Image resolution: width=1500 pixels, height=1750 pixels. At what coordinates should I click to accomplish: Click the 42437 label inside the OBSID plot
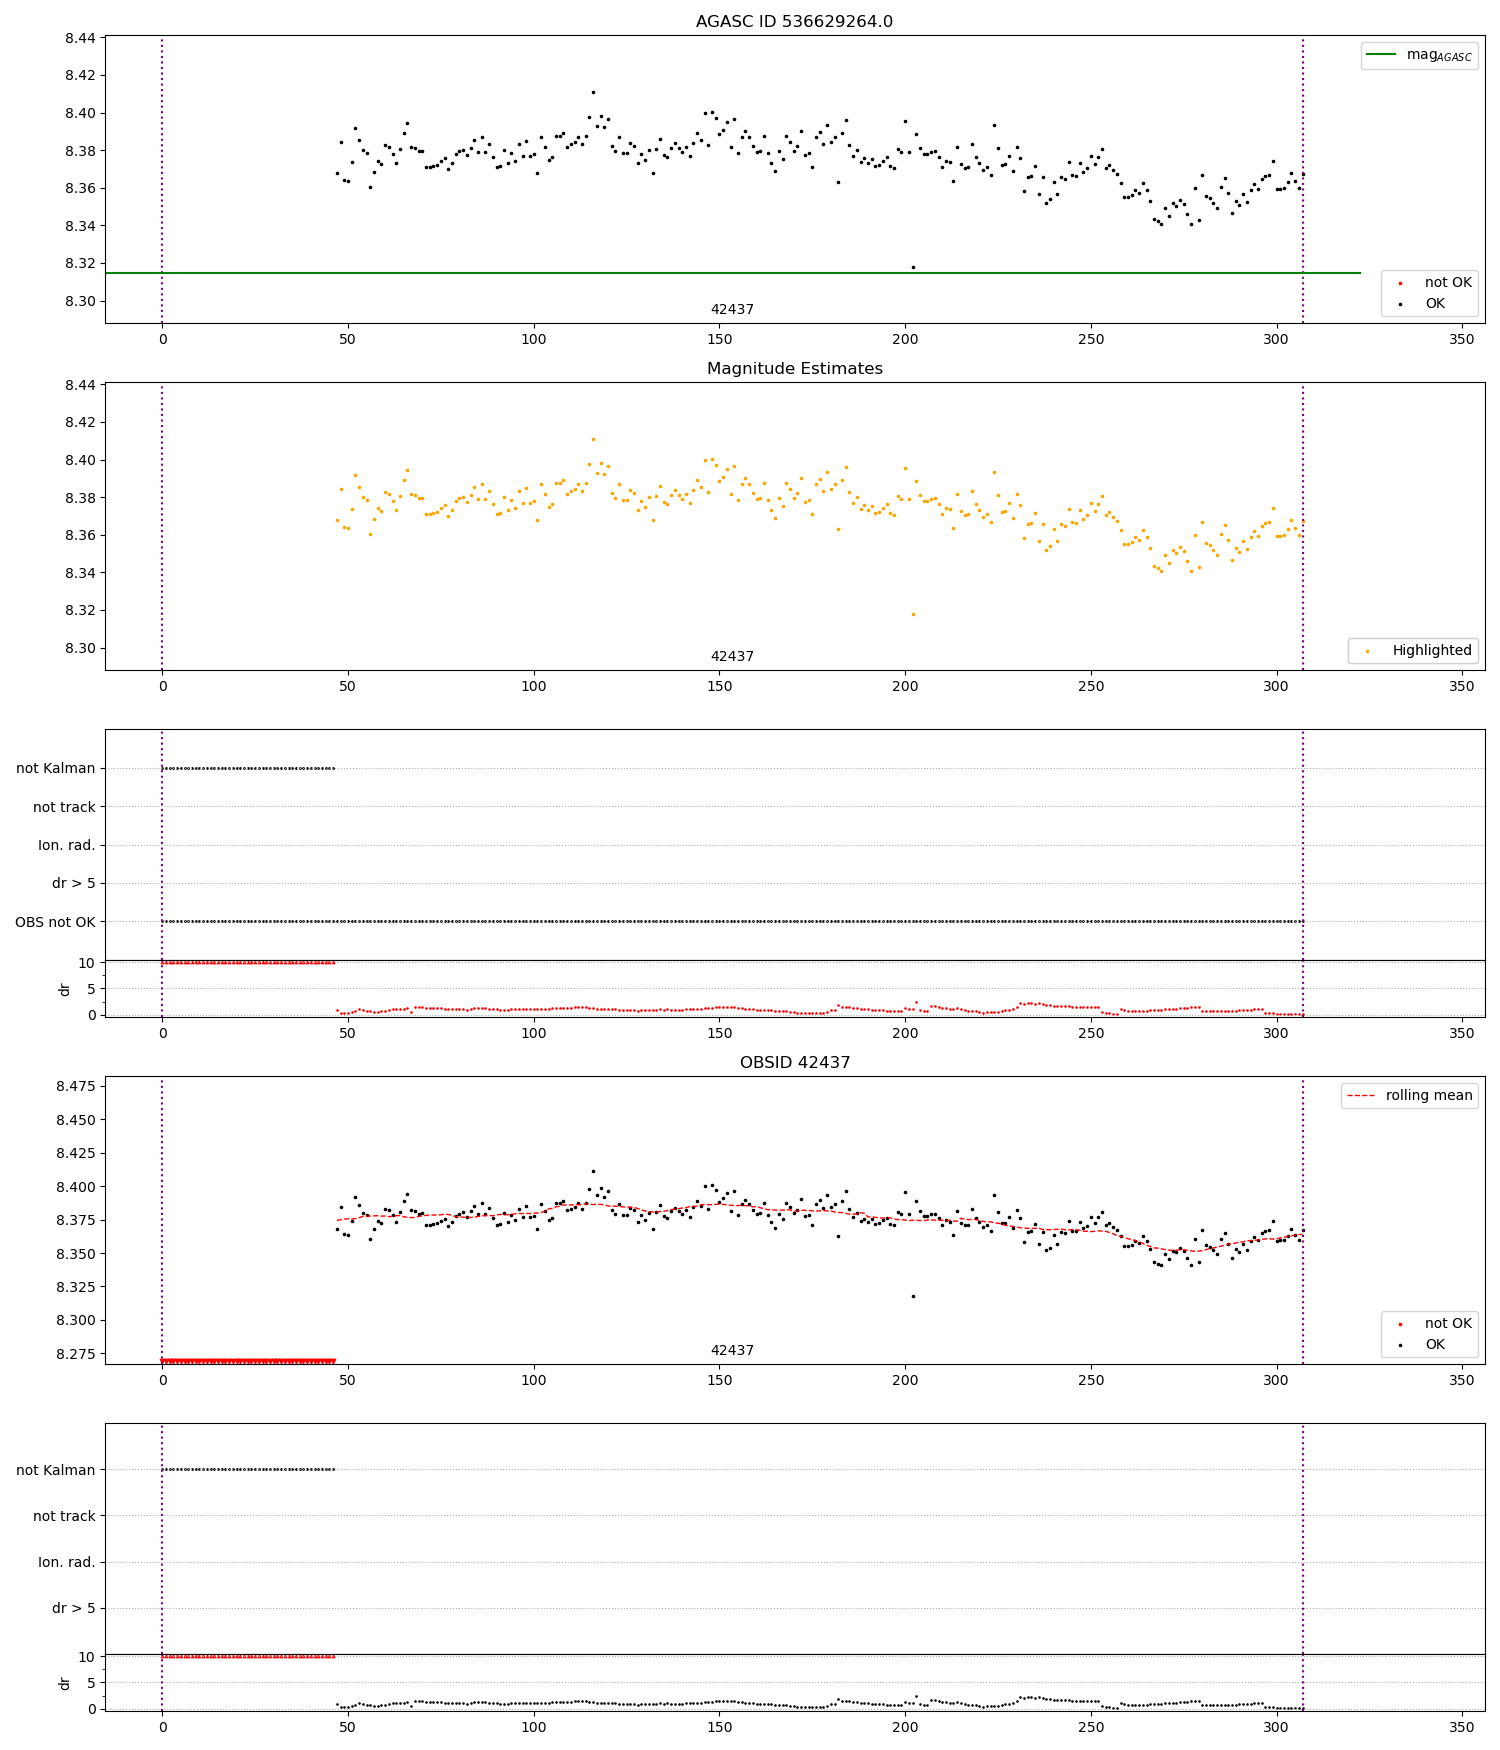pyautogui.click(x=732, y=1351)
